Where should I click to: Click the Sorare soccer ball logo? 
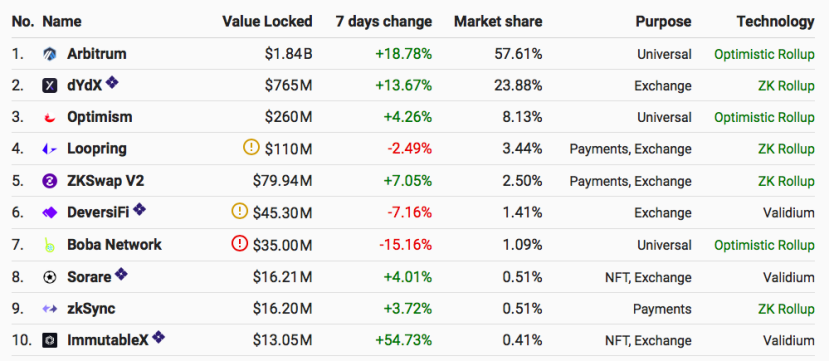(x=49, y=277)
